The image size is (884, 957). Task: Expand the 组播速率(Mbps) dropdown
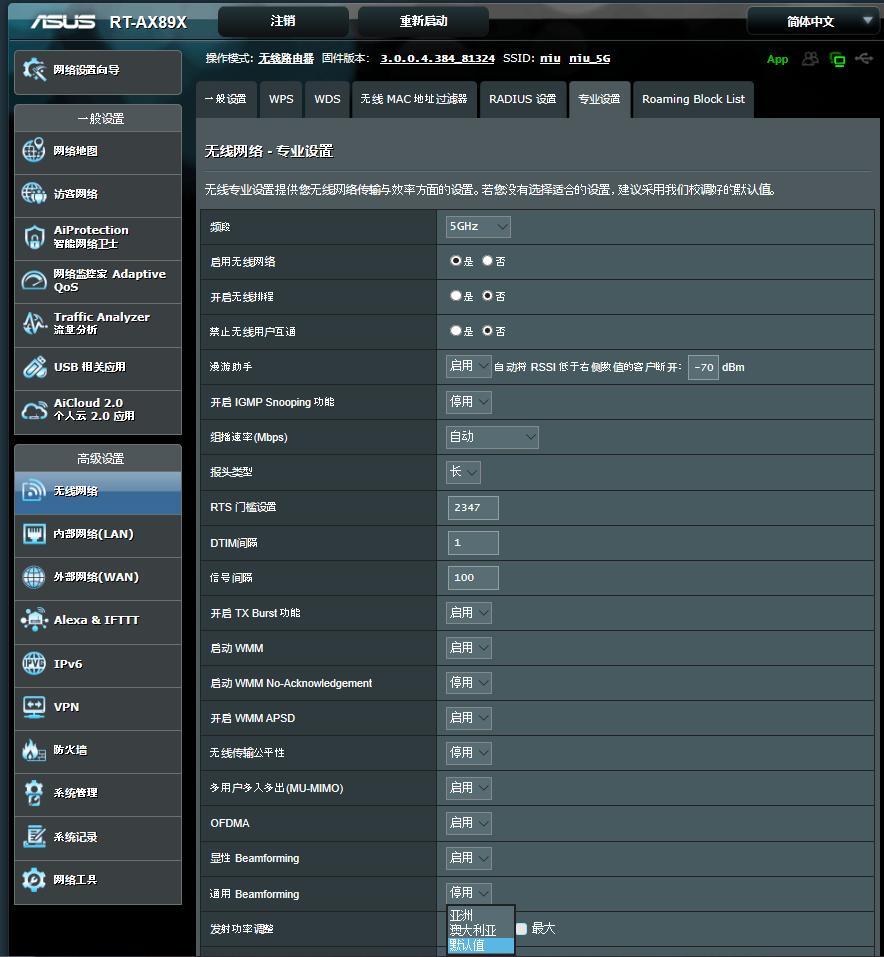click(492, 437)
